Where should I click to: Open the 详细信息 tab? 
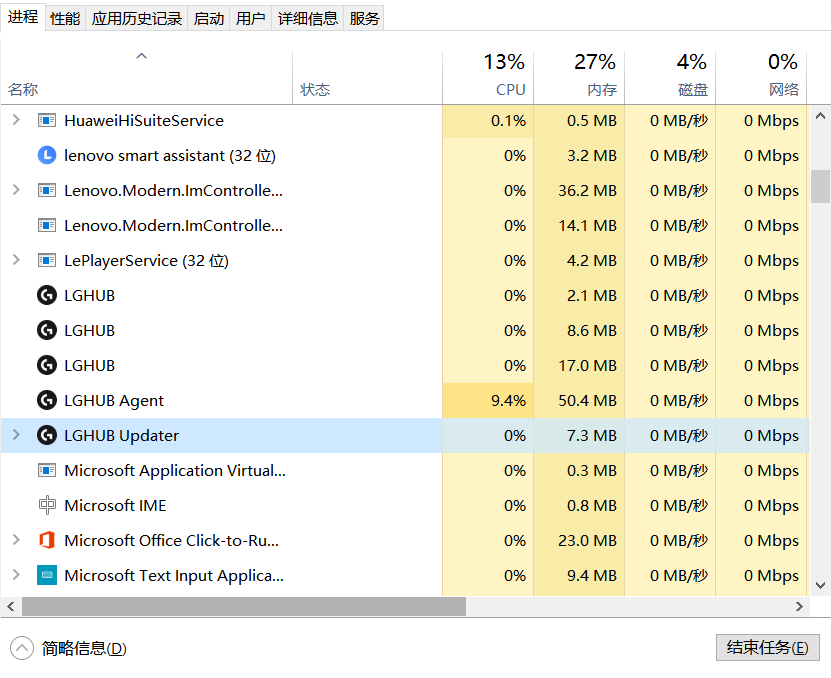click(308, 19)
